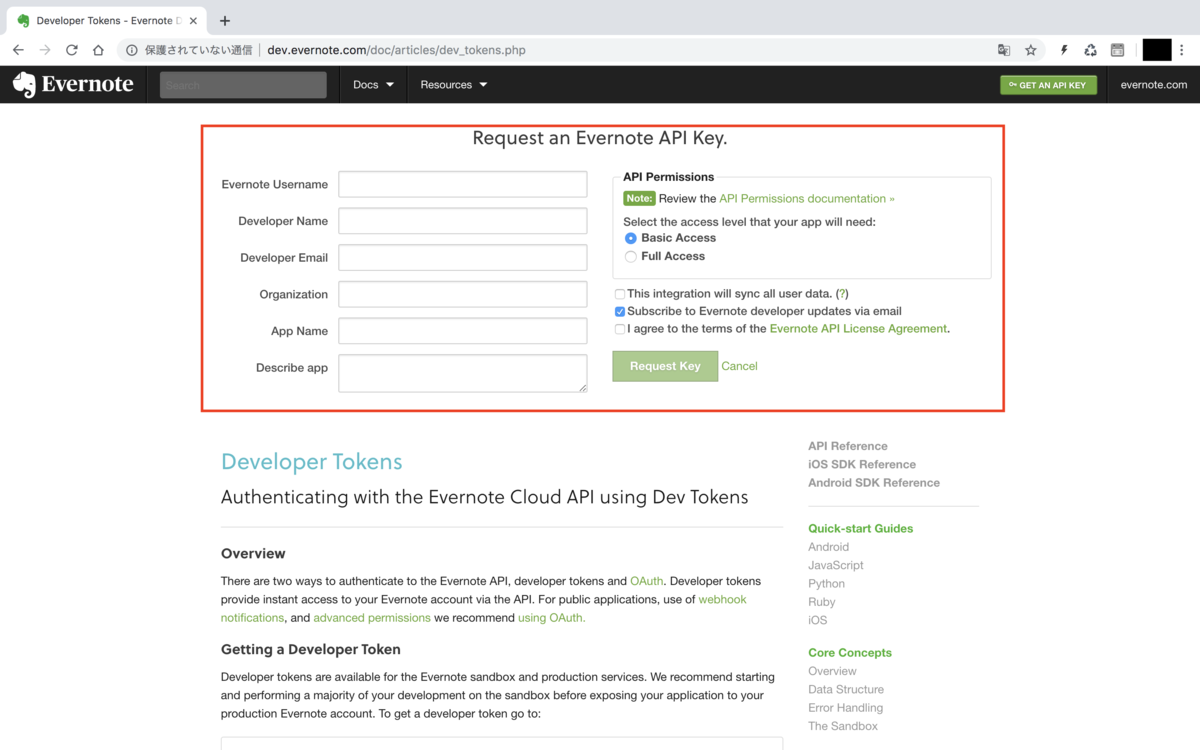Focus the Evernote Username field

tap(463, 184)
